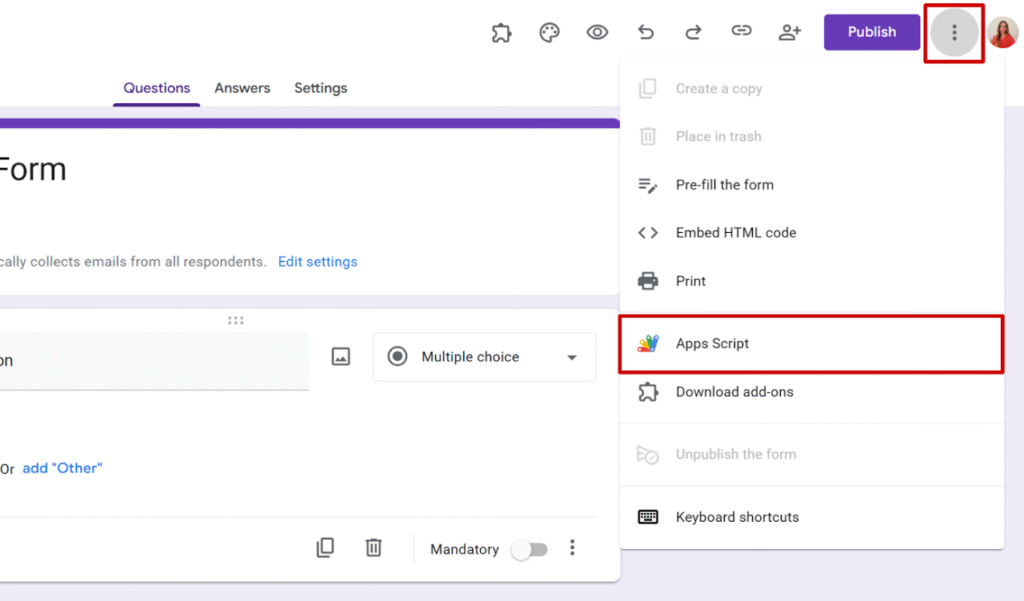The width and height of the screenshot is (1024, 601).
Task: Preview the form with the eye icon
Action: point(597,32)
